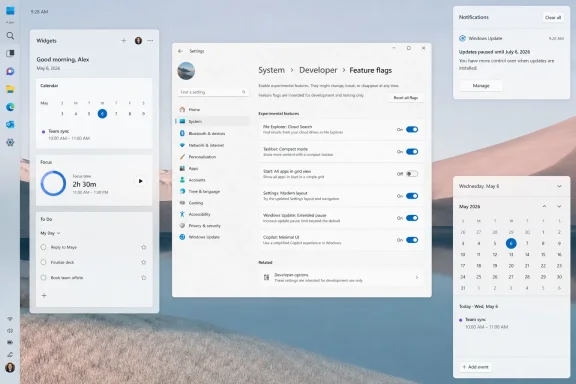Navigate to System in the breadcrumb
Viewport: 576px width, 384px height.
[x=271, y=70]
